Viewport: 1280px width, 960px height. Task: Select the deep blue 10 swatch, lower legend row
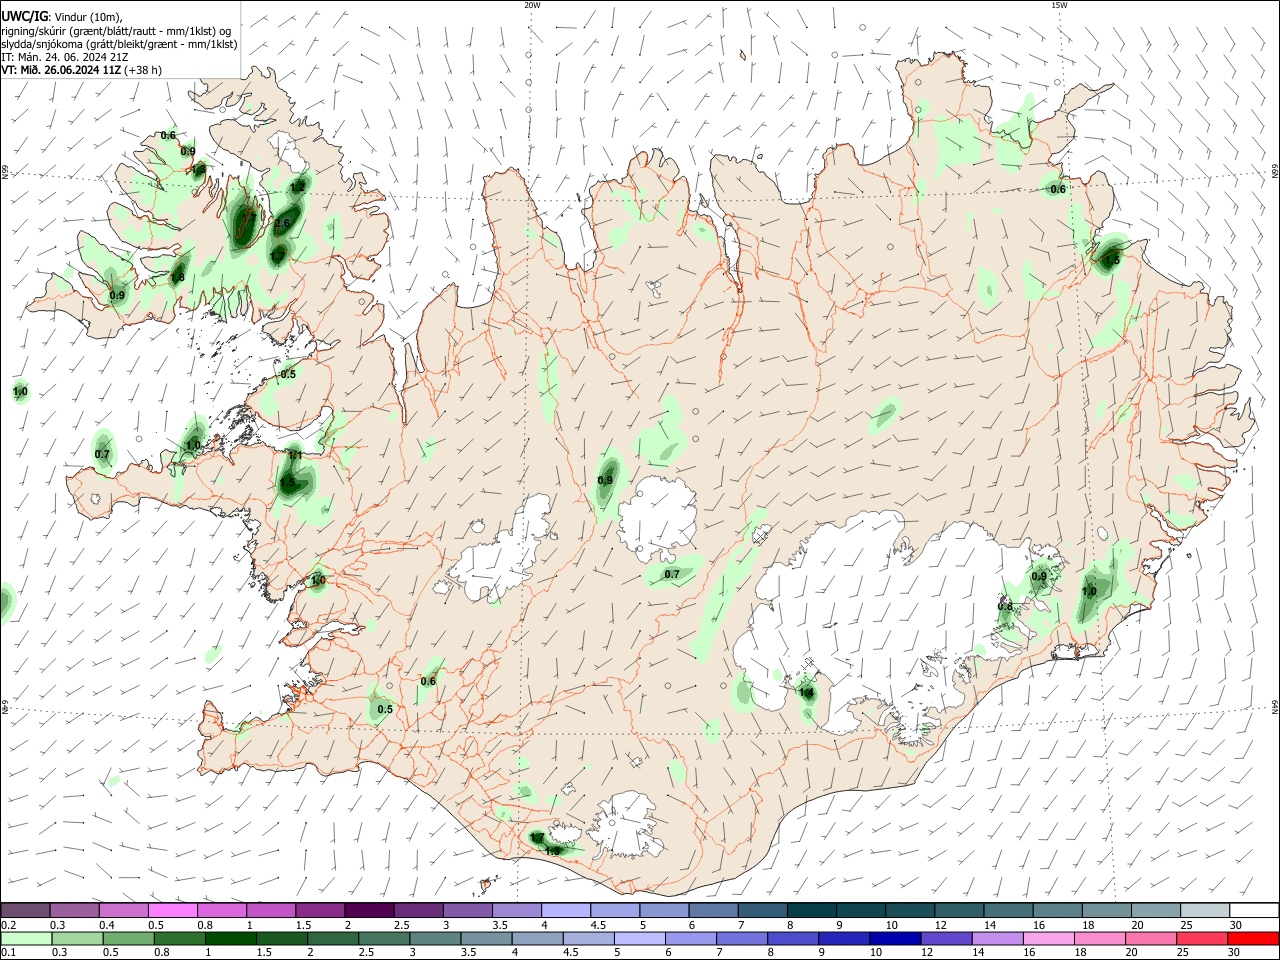coord(896,939)
